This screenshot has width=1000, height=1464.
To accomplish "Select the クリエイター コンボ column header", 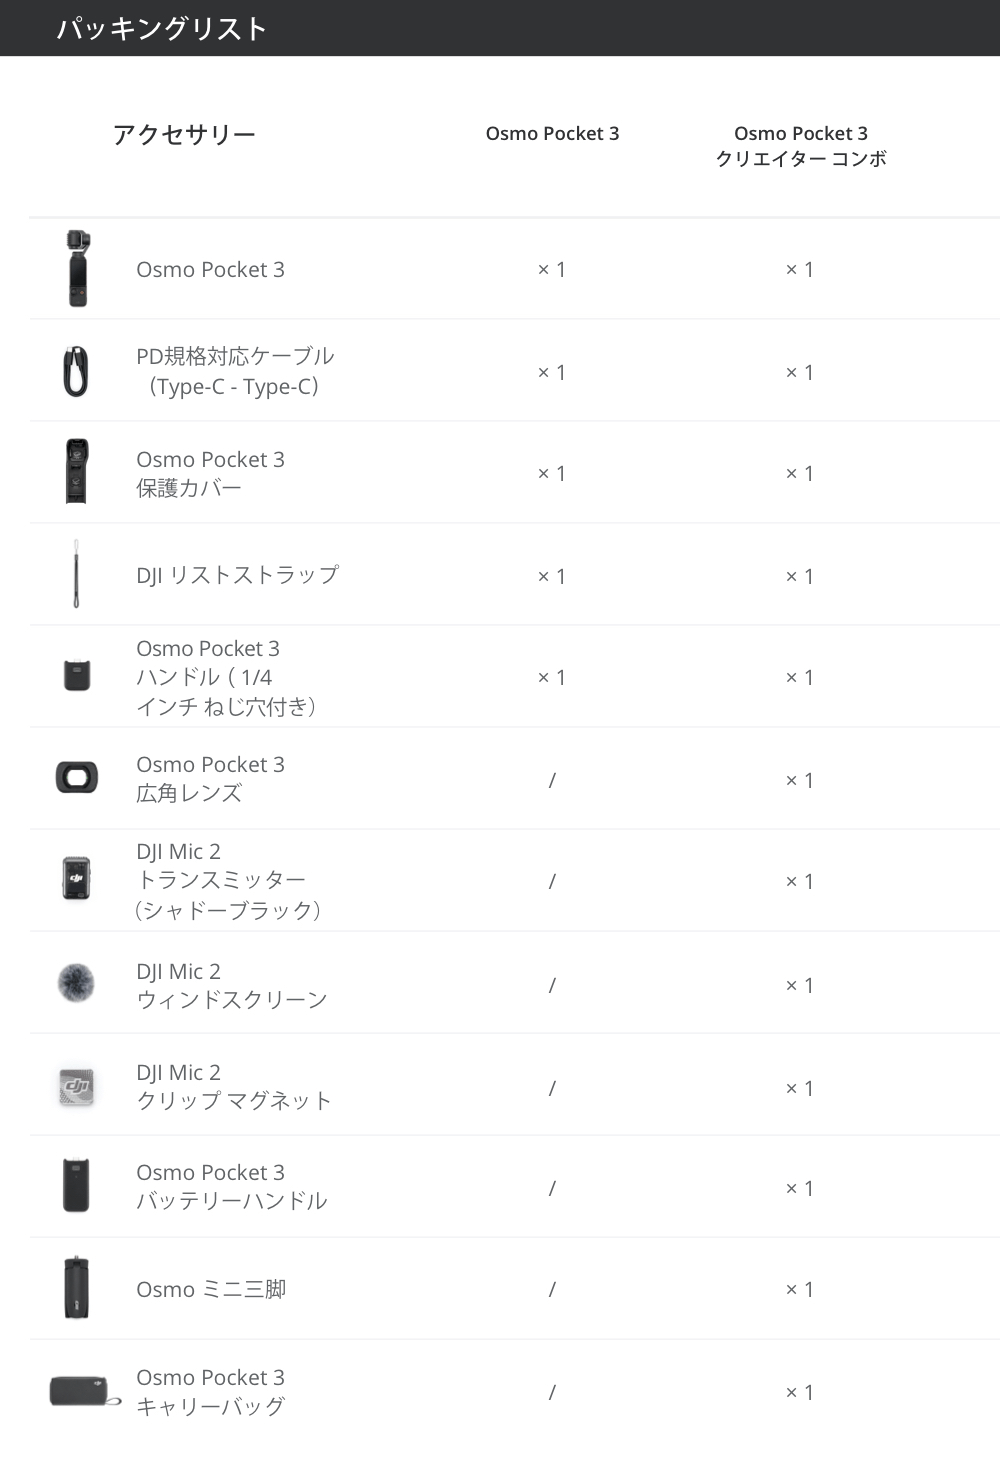I will point(801,146).
